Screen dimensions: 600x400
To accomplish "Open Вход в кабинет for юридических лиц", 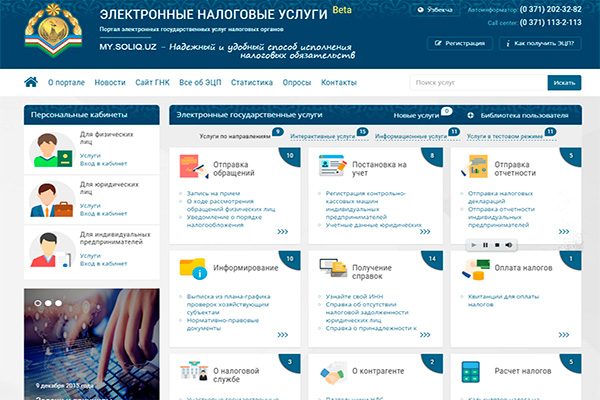I will click(x=103, y=214).
